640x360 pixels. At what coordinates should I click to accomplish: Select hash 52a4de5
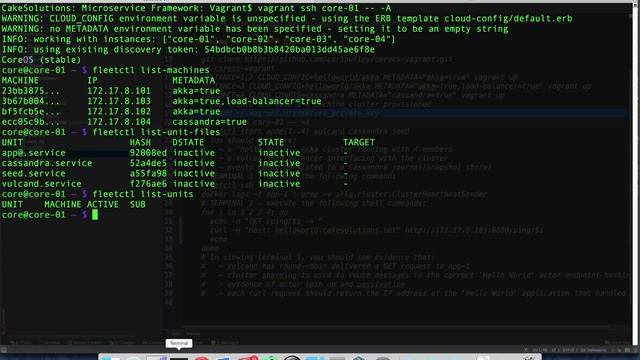[148, 163]
